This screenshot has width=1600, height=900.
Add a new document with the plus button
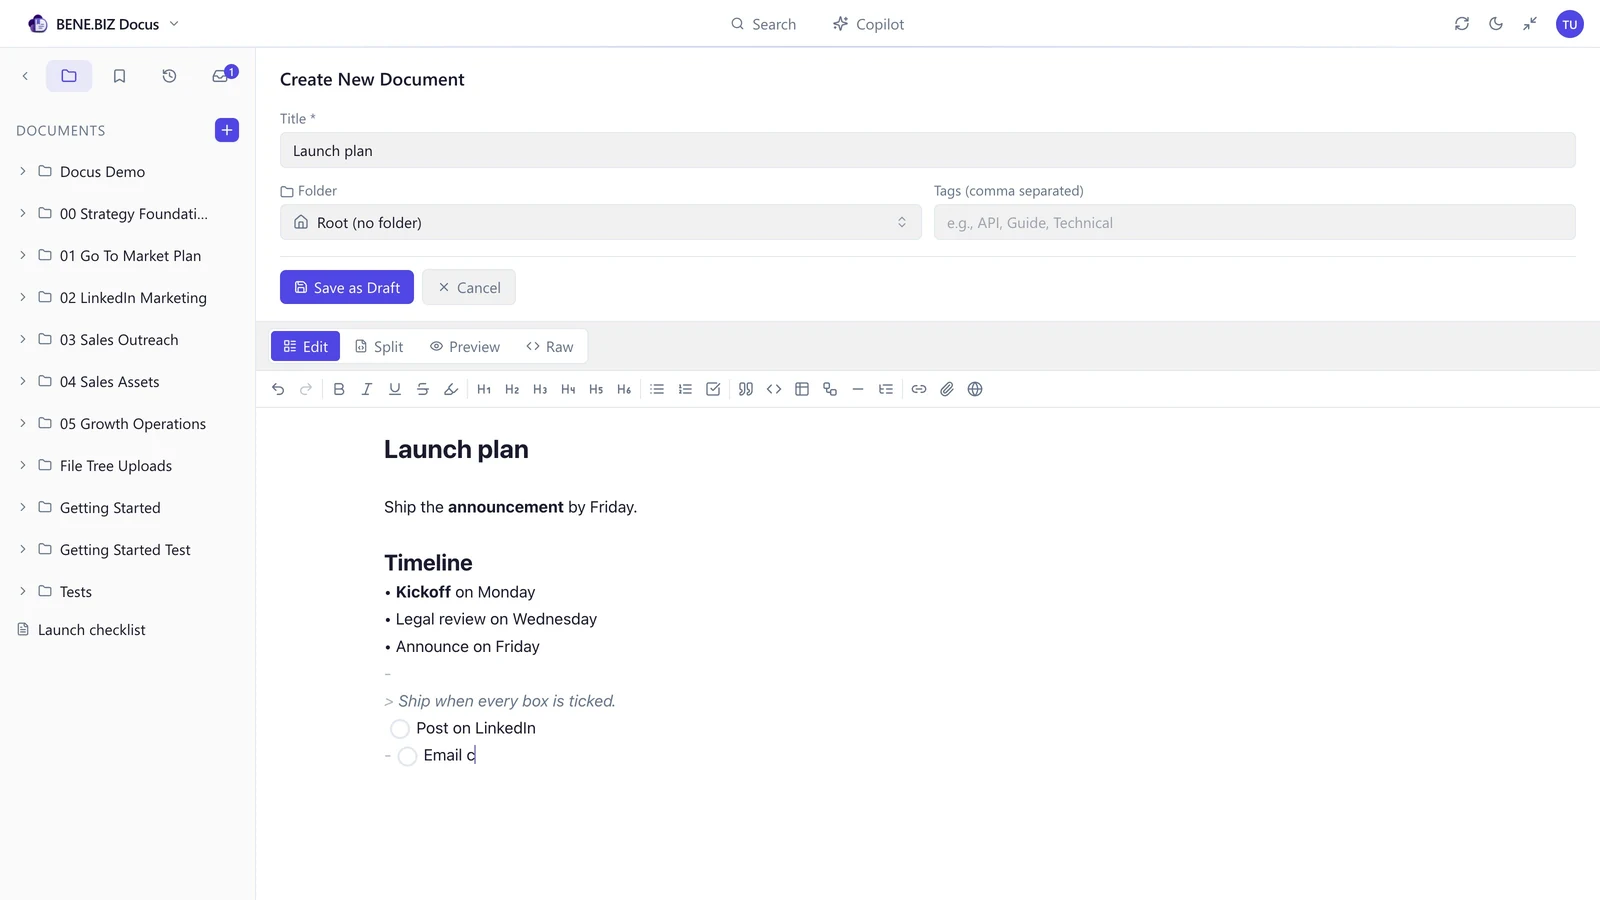pos(227,130)
